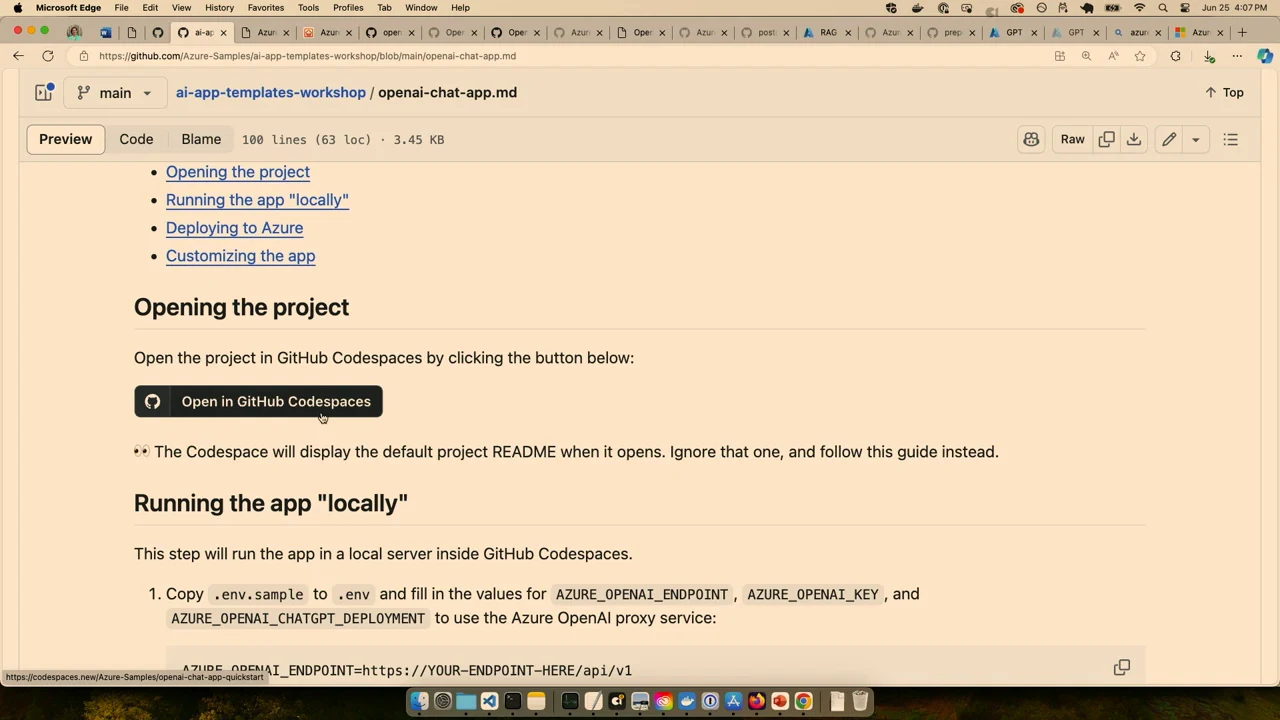Viewport: 1280px width, 720px height.
Task: Edit this file pencil icon
Action: pos(1169,139)
